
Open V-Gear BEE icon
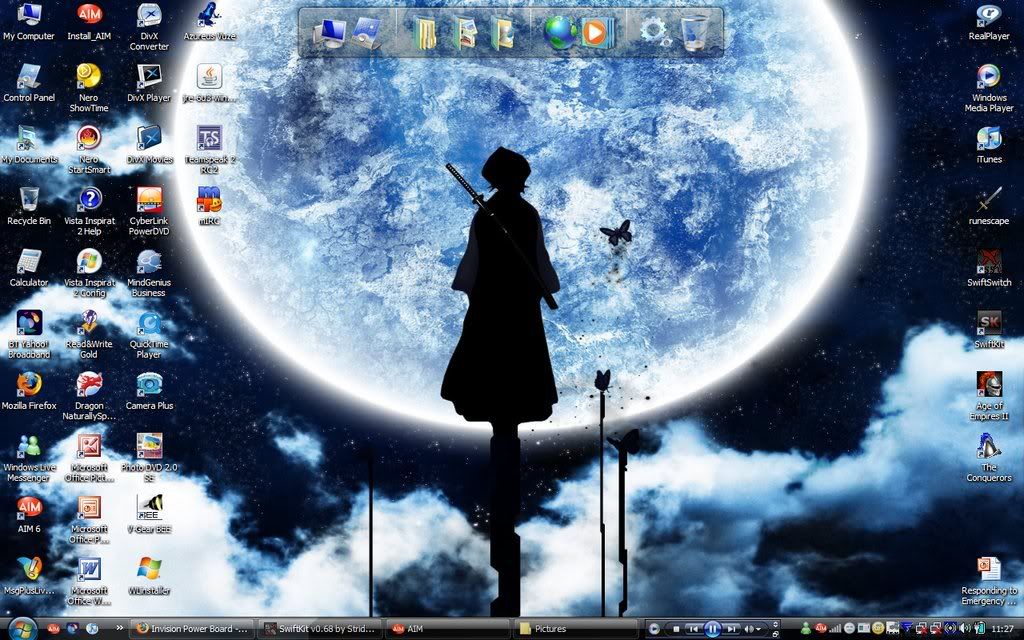pos(149,515)
